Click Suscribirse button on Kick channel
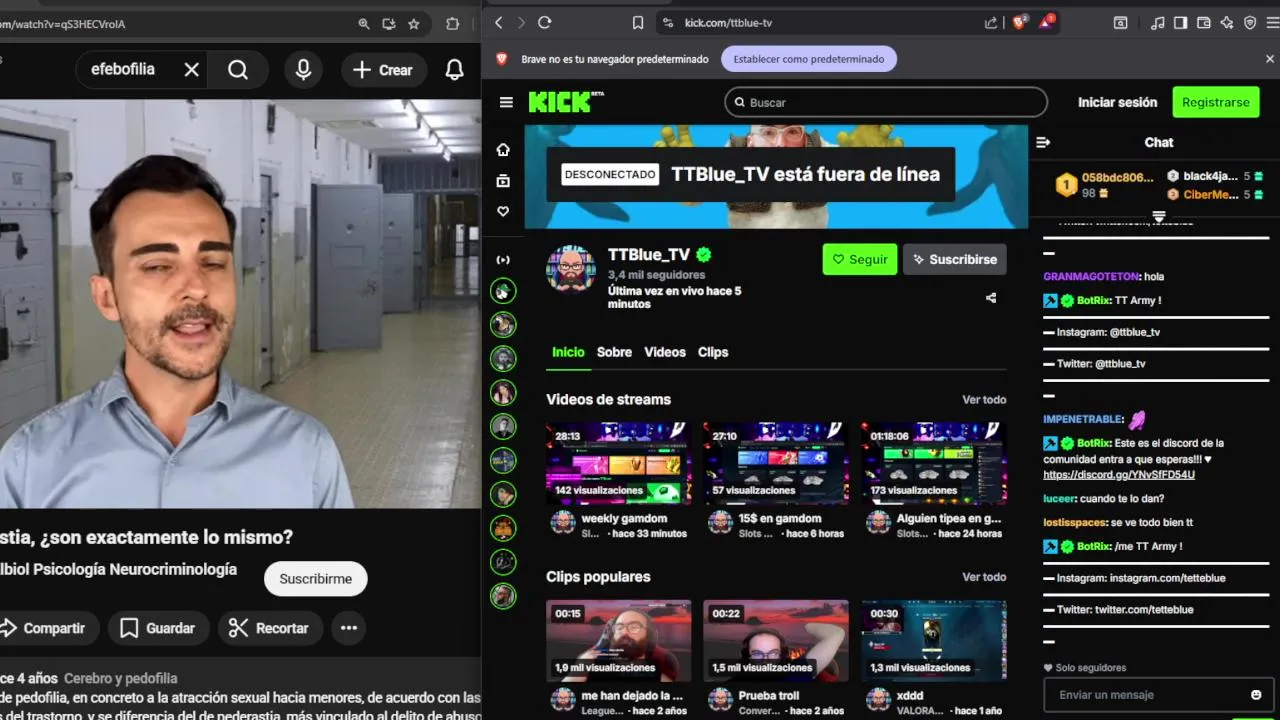 (x=955, y=259)
